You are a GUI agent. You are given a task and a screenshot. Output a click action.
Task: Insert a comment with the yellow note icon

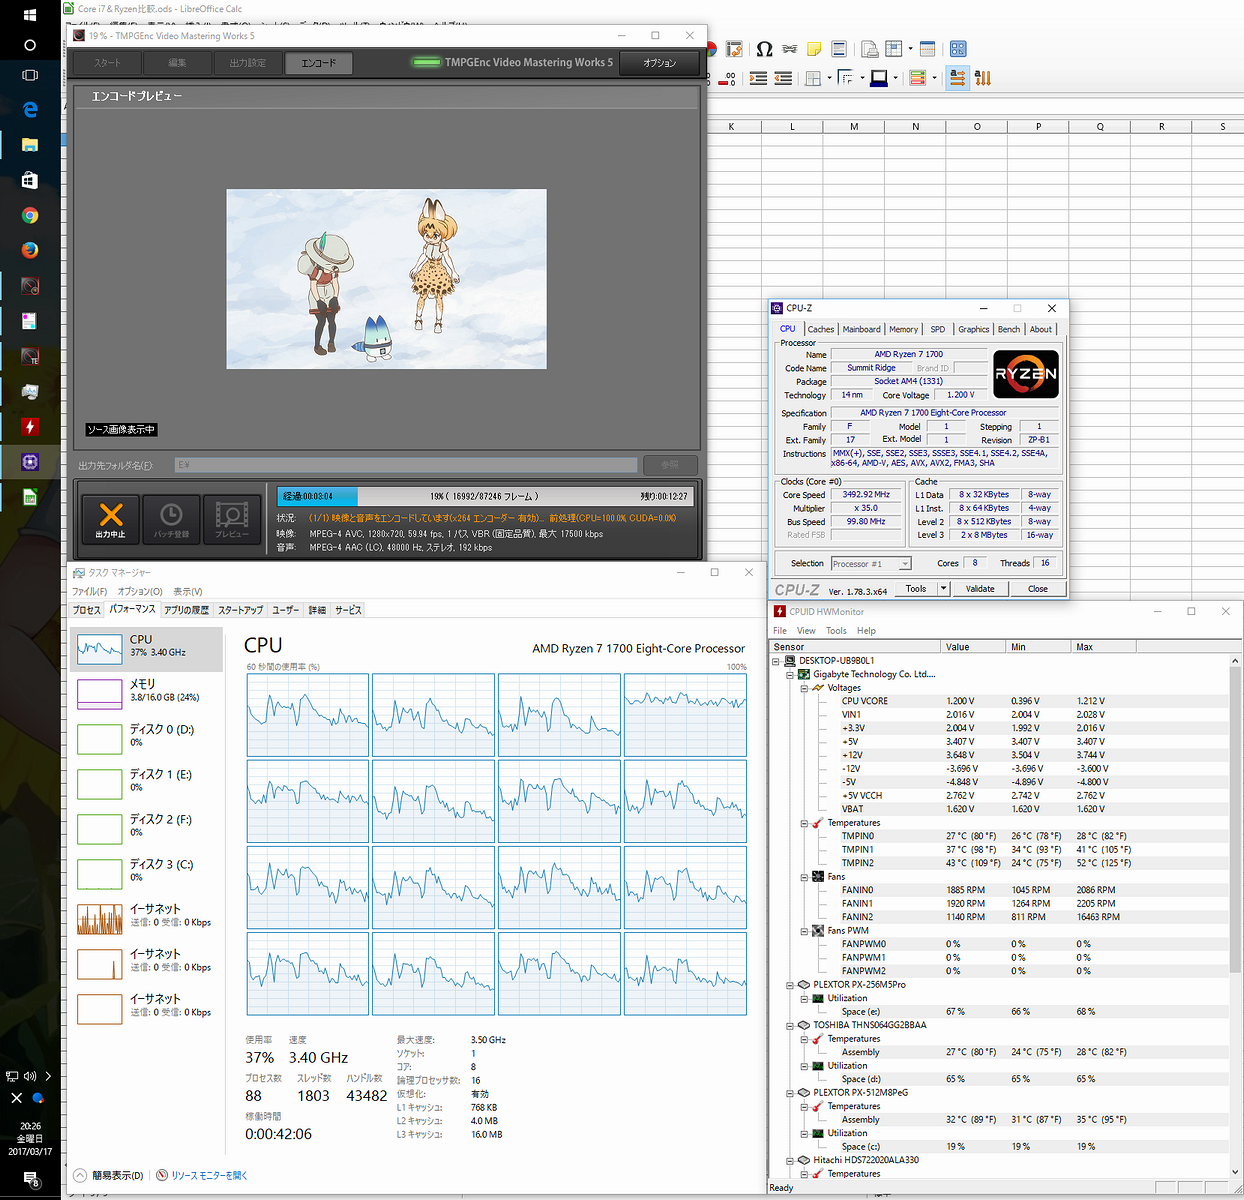814,49
